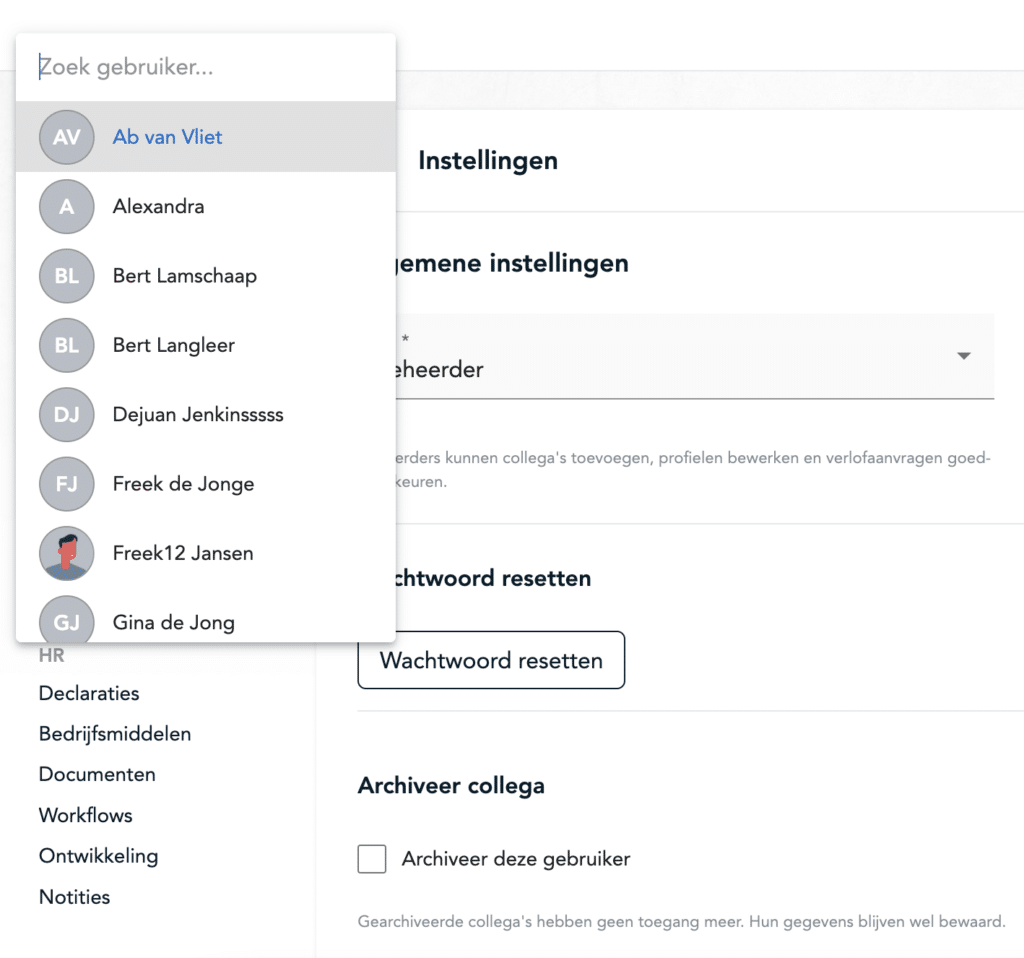Screen dimensions: 1024x958
Task: Open the role dropdown arrow
Action: tap(963, 356)
